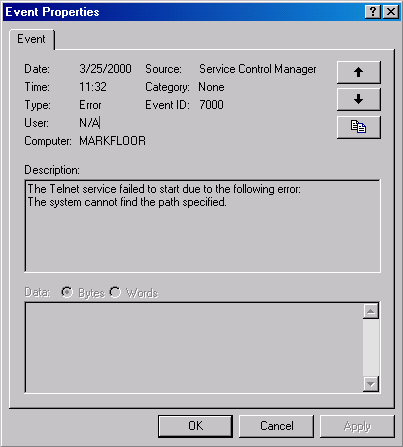Click the data box scrollbar track

coord(371,348)
